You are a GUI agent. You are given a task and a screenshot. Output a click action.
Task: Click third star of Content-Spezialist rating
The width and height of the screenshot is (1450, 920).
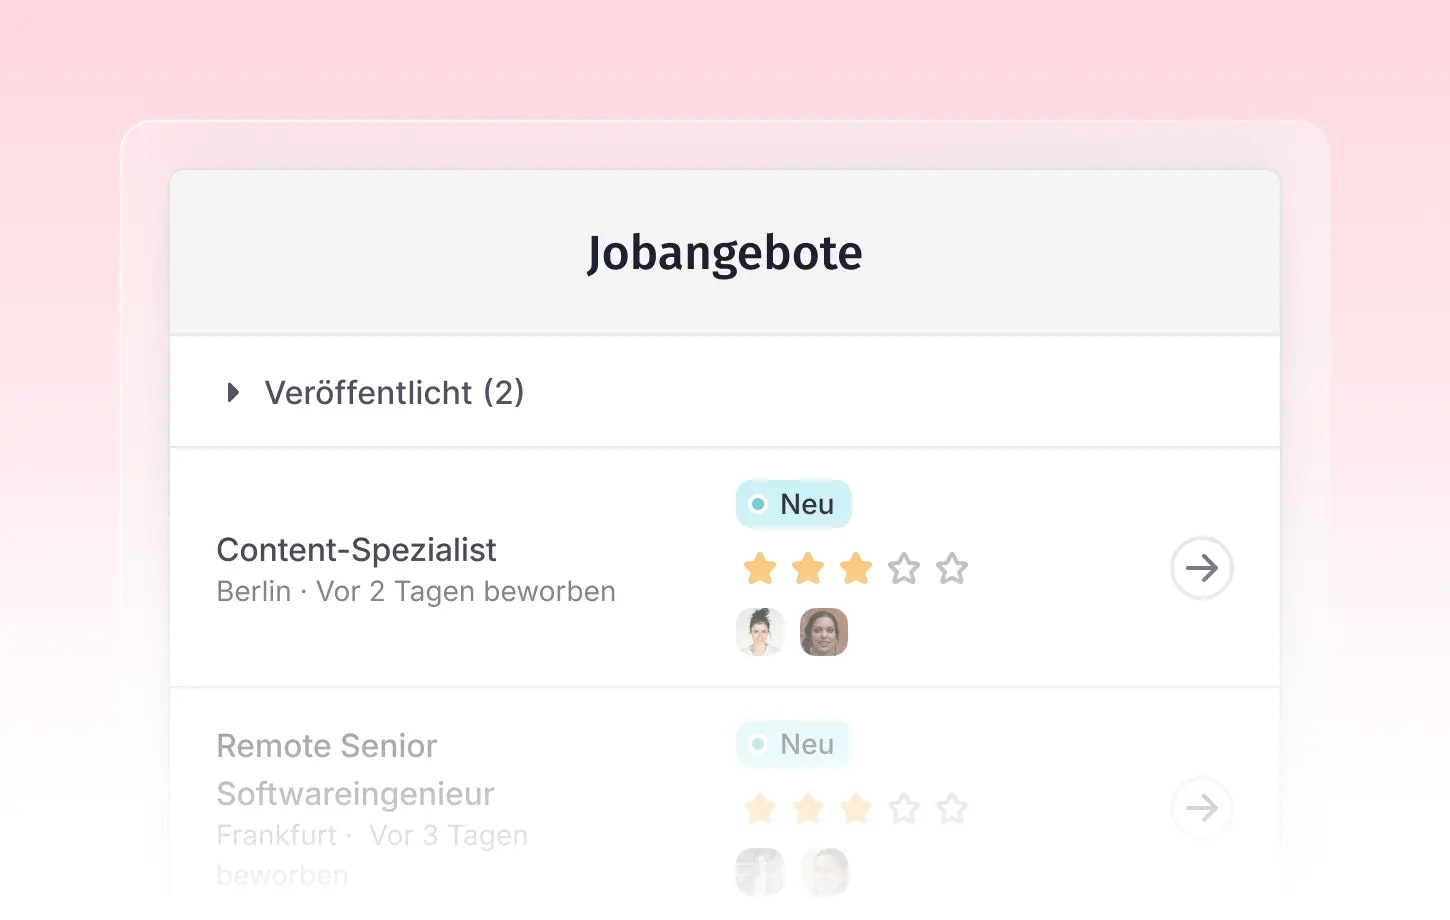pyautogui.click(x=856, y=569)
